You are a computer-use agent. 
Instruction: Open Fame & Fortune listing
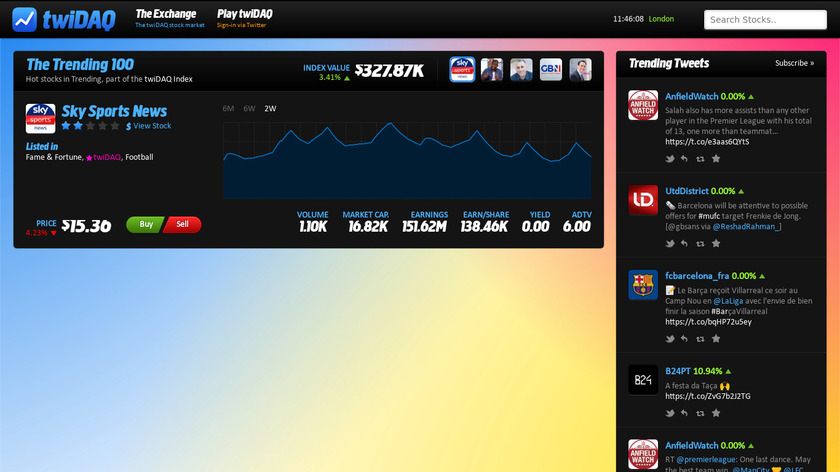point(54,157)
